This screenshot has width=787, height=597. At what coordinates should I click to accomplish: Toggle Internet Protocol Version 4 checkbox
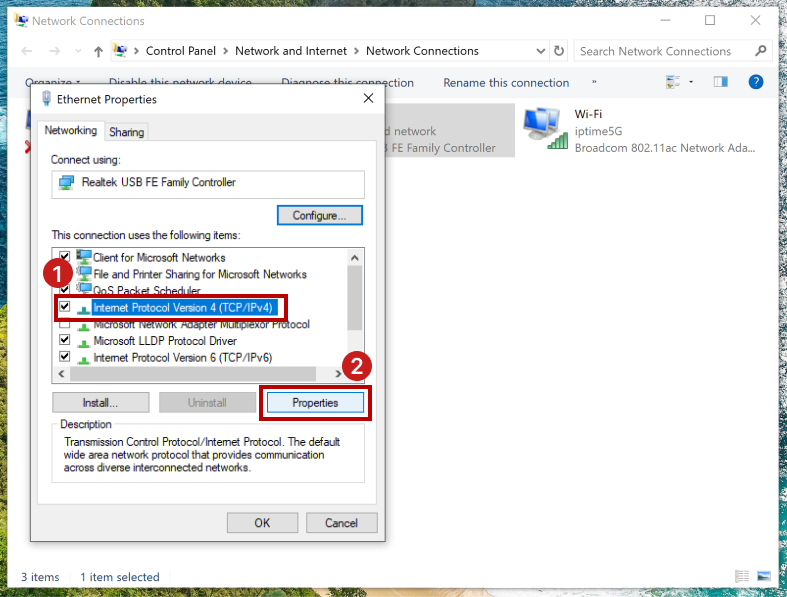point(65,307)
